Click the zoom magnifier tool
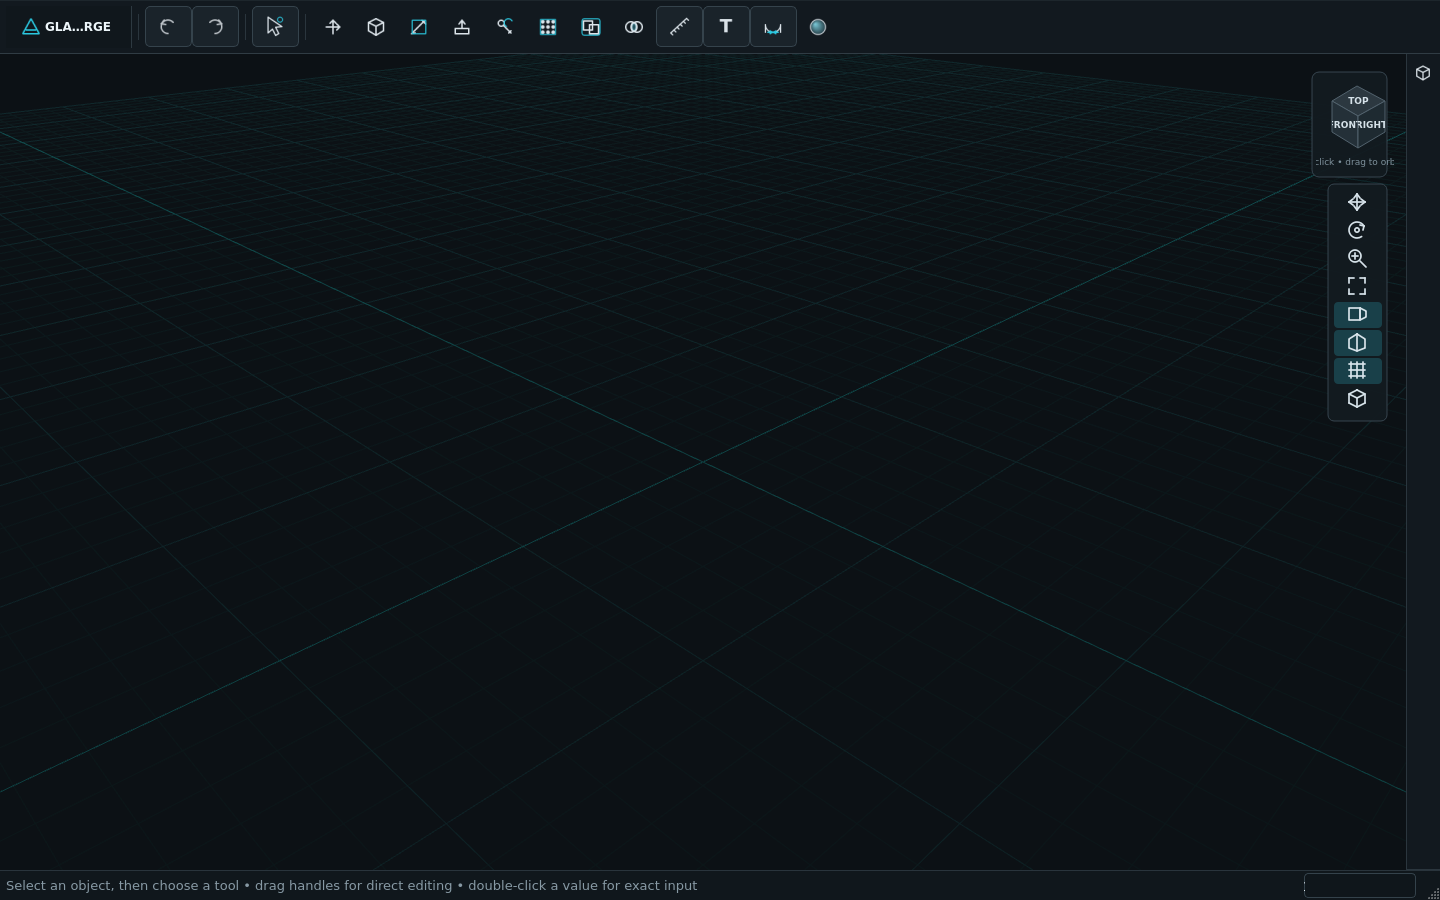The image size is (1440, 900). point(1357,258)
